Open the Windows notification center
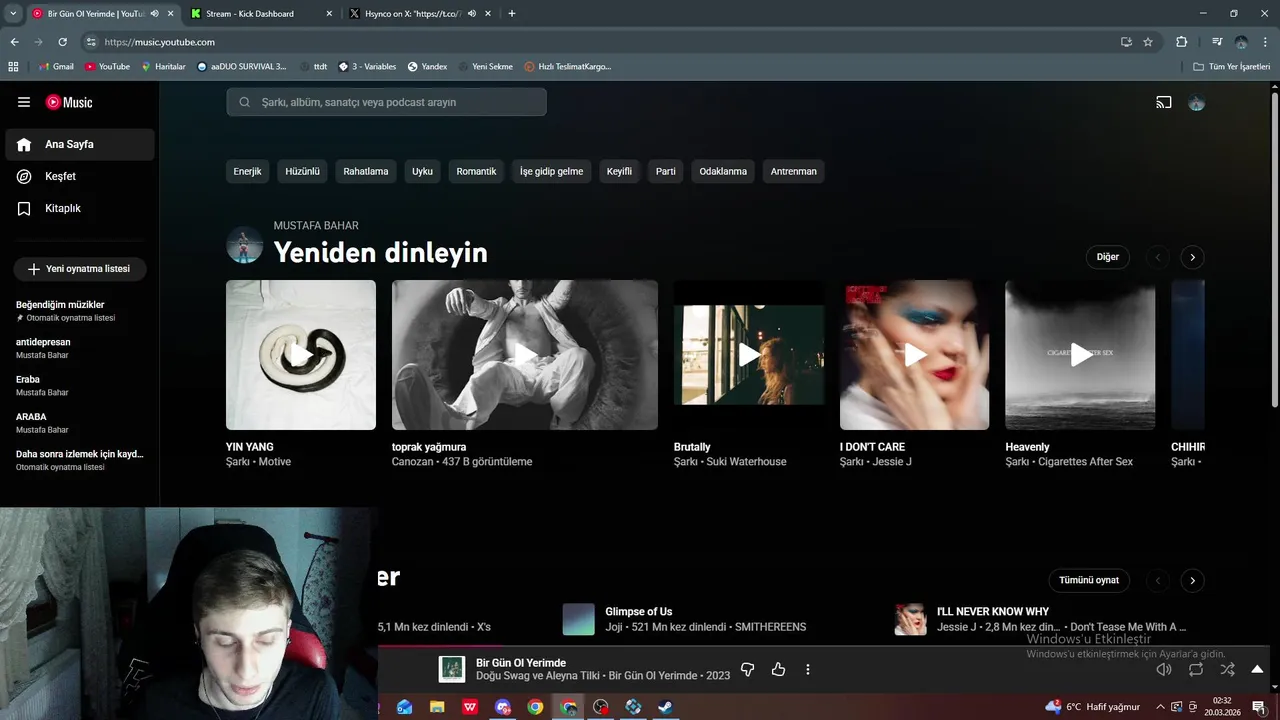Viewport: 1280px width, 720px height. pos(1258,707)
